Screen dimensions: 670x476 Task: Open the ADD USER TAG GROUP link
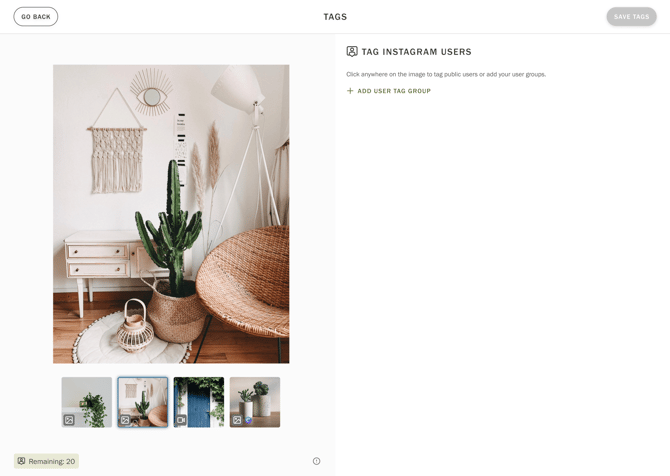pyautogui.click(x=388, y=91)
